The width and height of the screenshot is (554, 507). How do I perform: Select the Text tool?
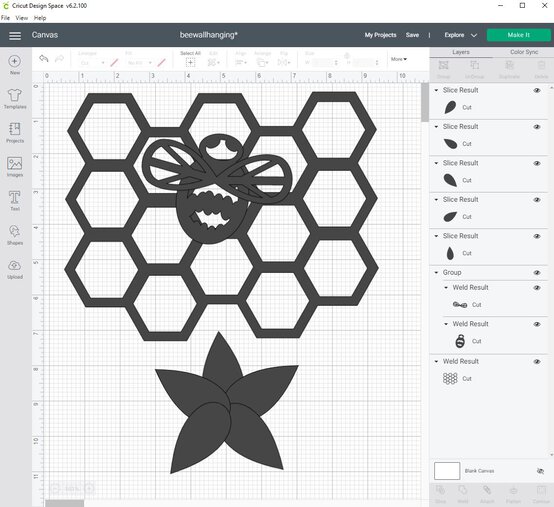click(15, 201)
